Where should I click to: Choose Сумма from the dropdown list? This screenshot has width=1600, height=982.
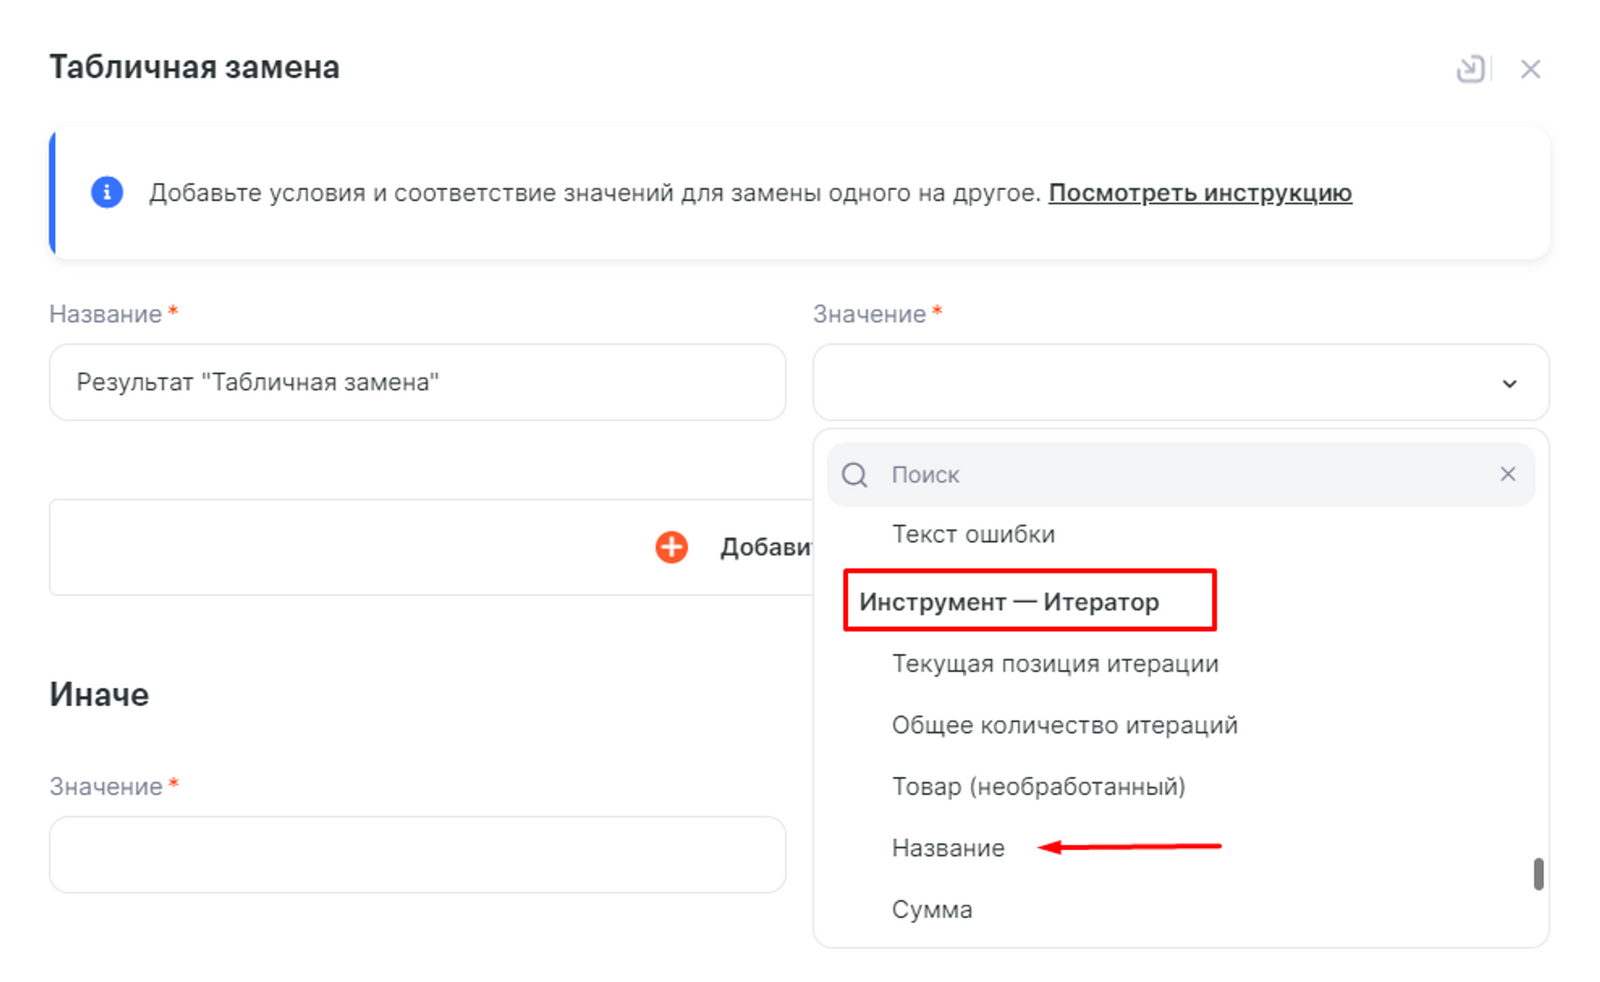932,910
